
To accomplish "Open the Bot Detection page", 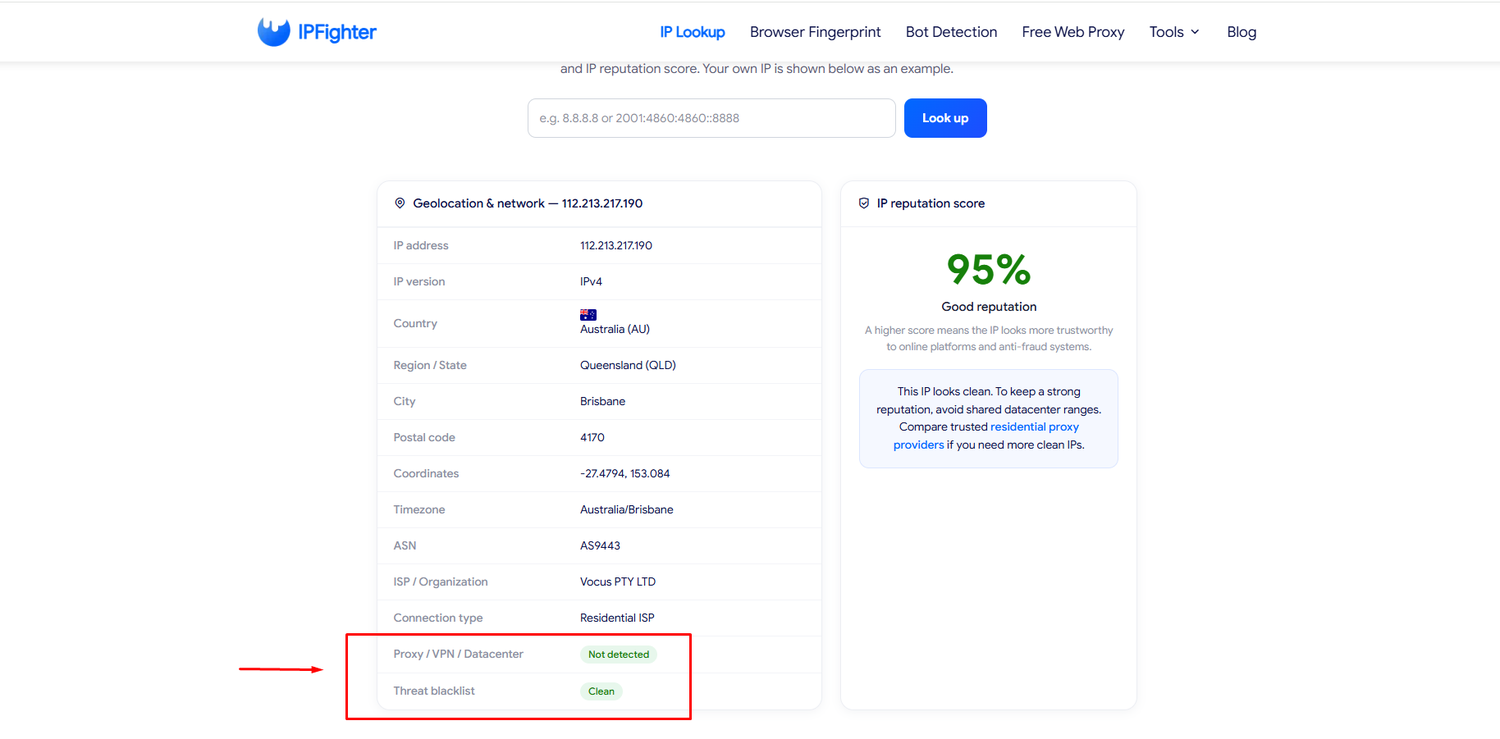I will (951, 32).
